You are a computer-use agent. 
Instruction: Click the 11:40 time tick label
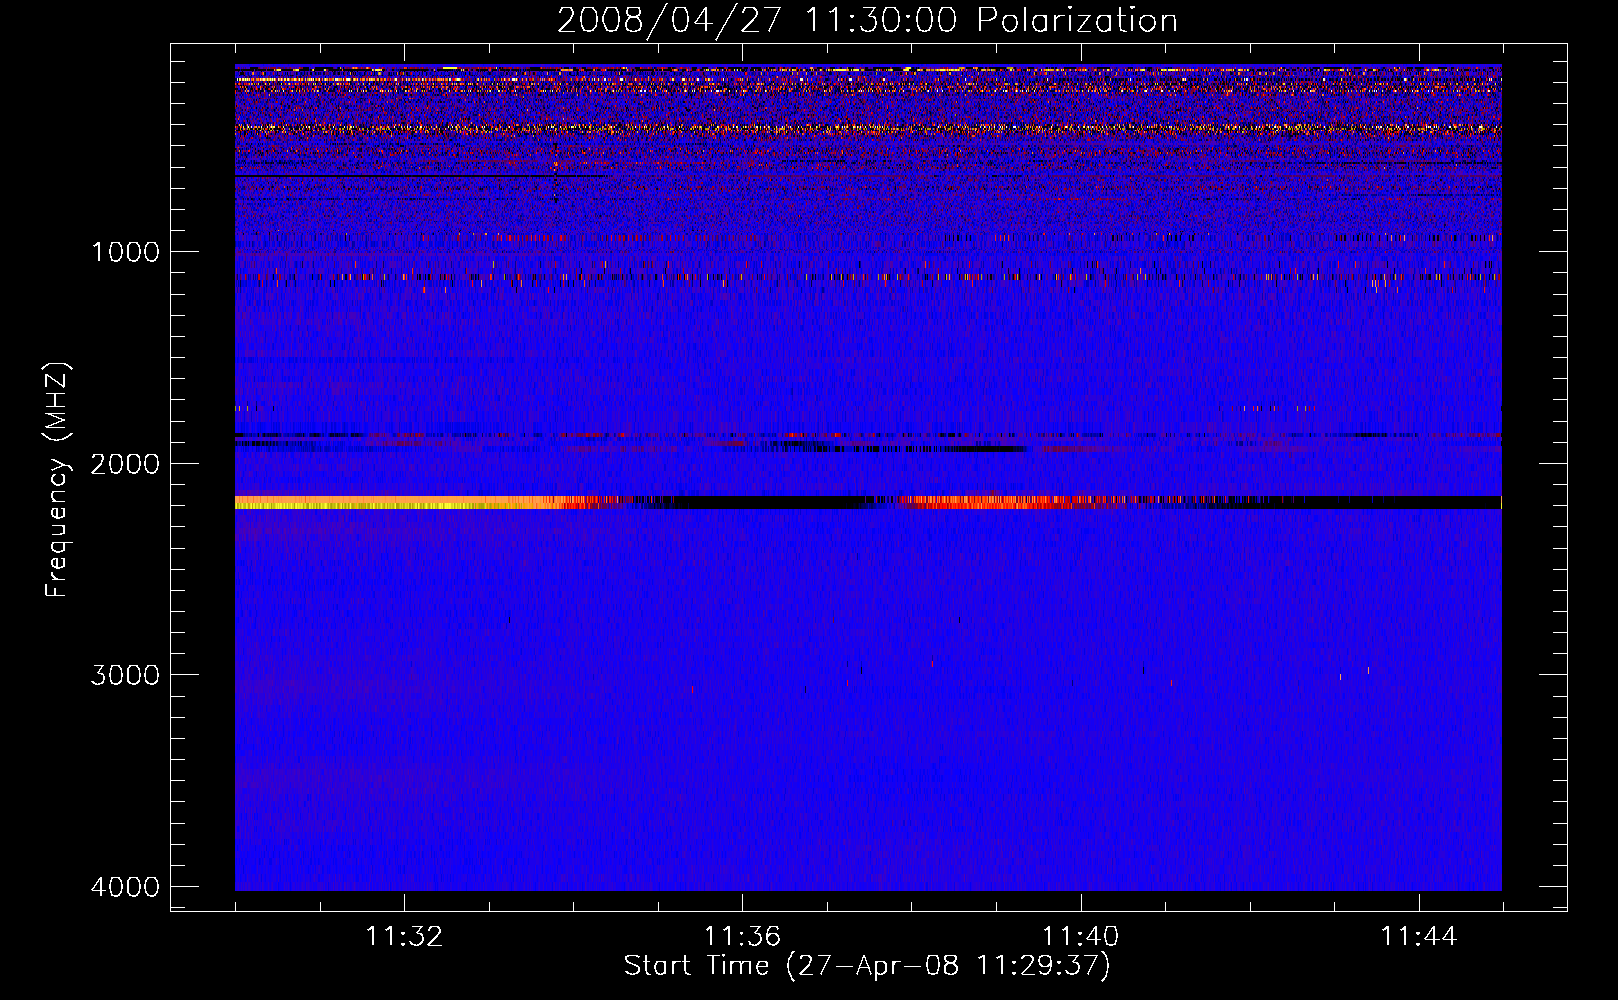pos(1080,937)
